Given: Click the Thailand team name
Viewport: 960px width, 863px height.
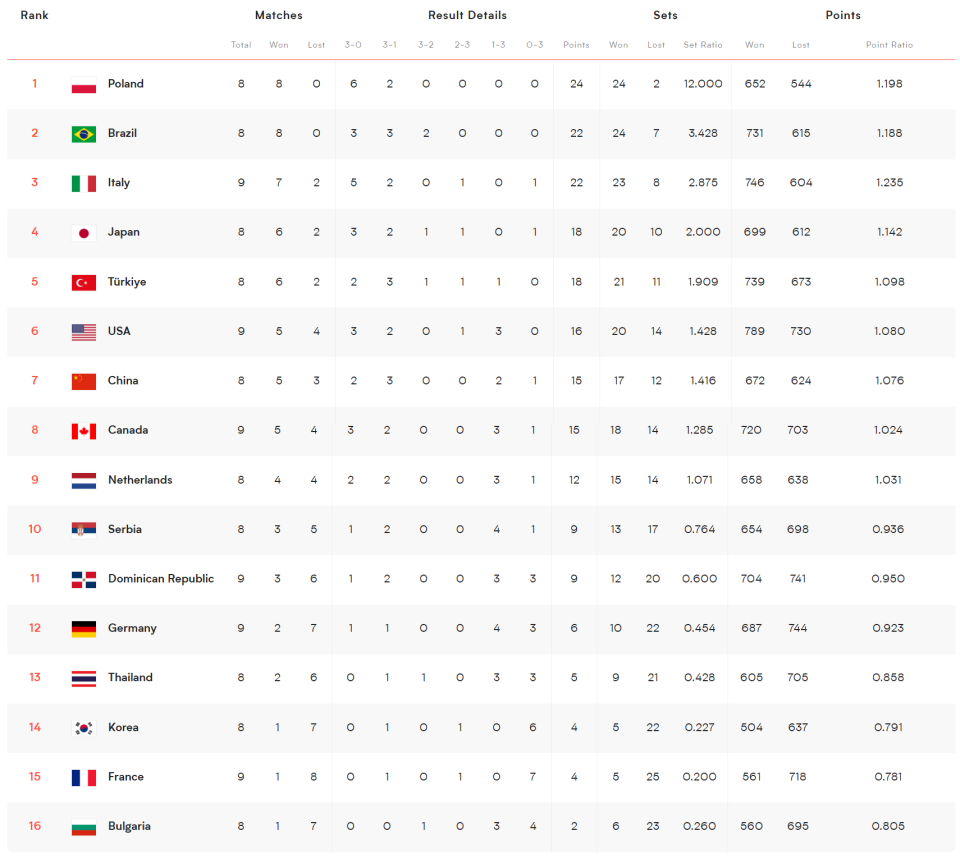Looking at the screenshot, I should [x=130, y=678].
